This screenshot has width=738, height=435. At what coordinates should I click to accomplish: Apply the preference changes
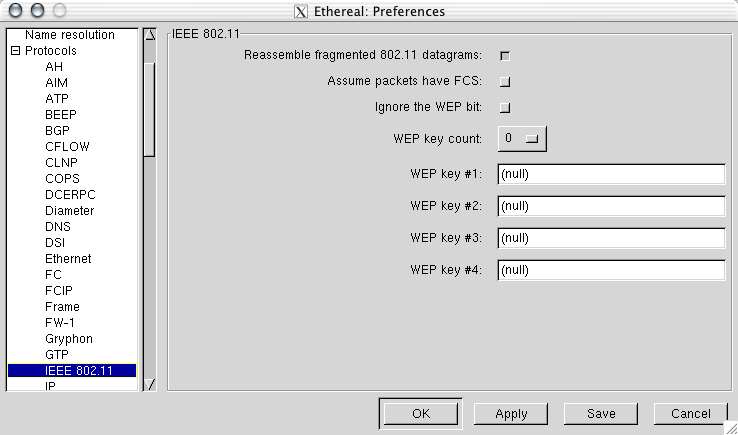[511, 413]
